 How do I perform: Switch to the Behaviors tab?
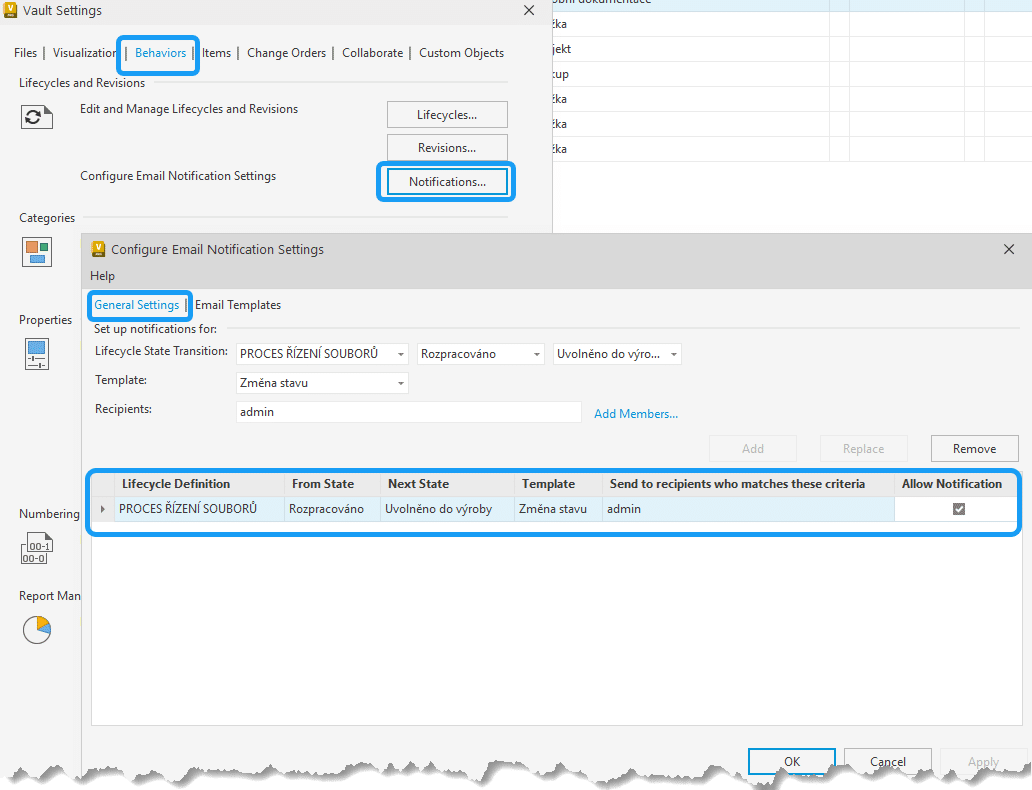tap(161, 53)
